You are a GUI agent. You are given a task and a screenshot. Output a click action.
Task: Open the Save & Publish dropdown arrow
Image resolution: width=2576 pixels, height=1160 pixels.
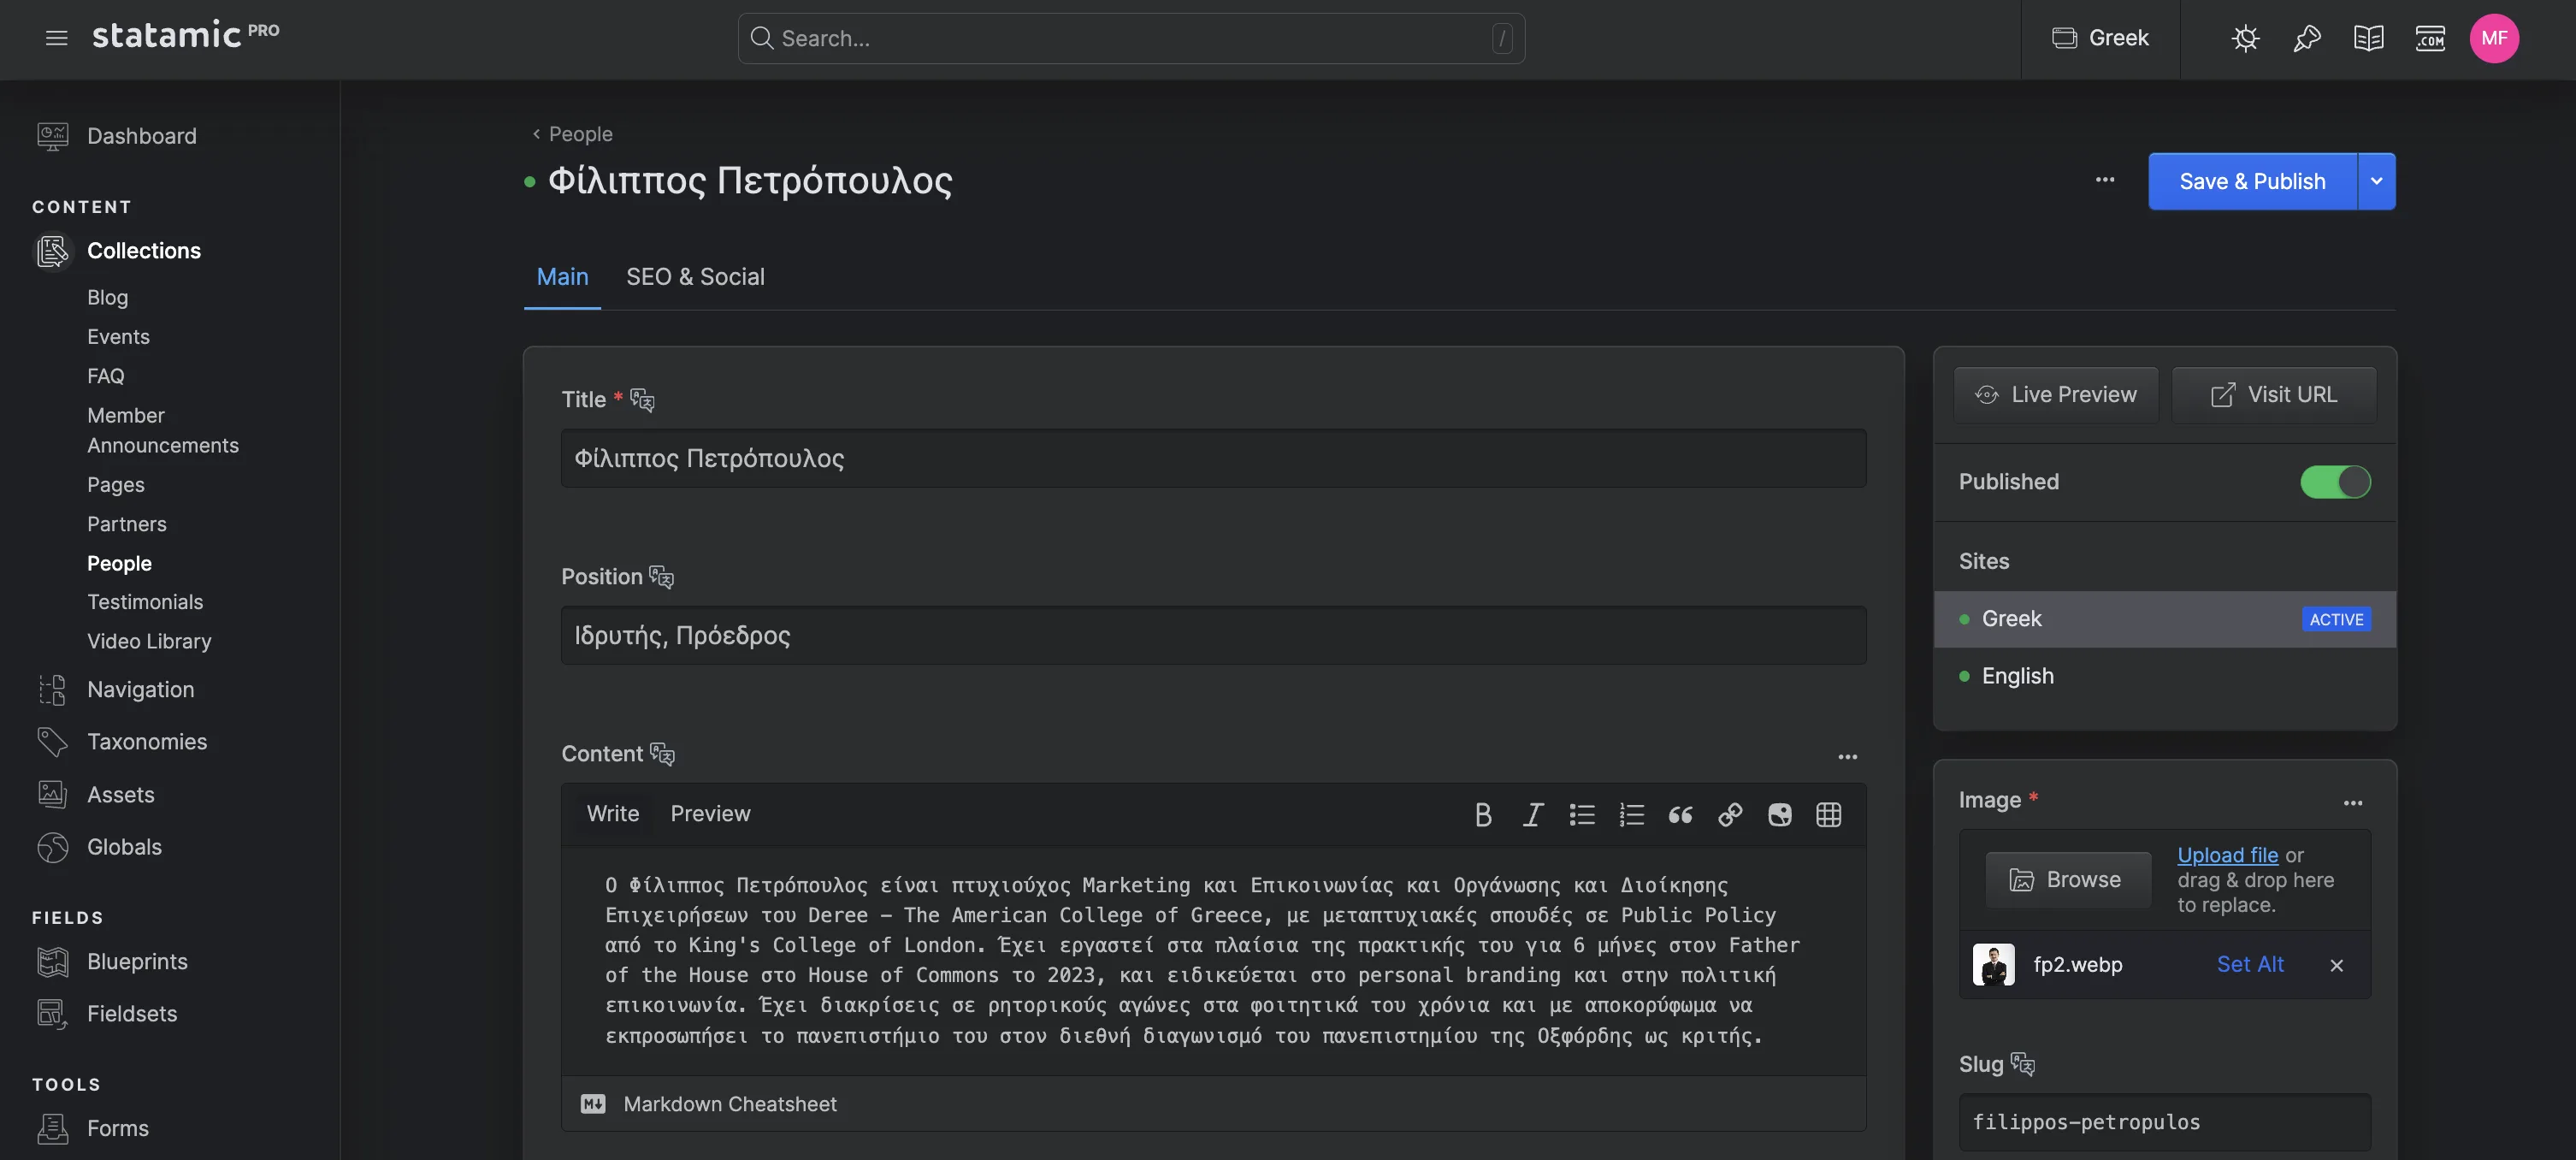[2378, 181]
